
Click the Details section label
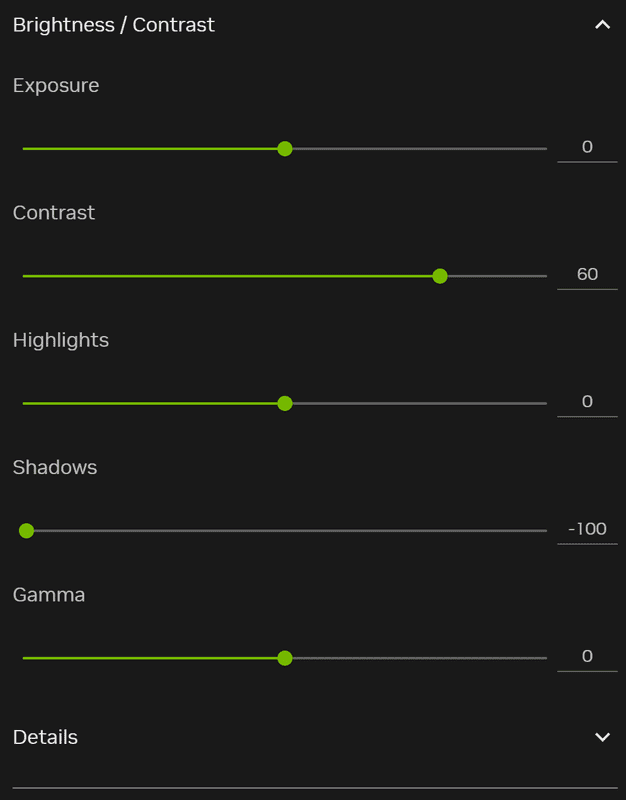tap(45, 737)
